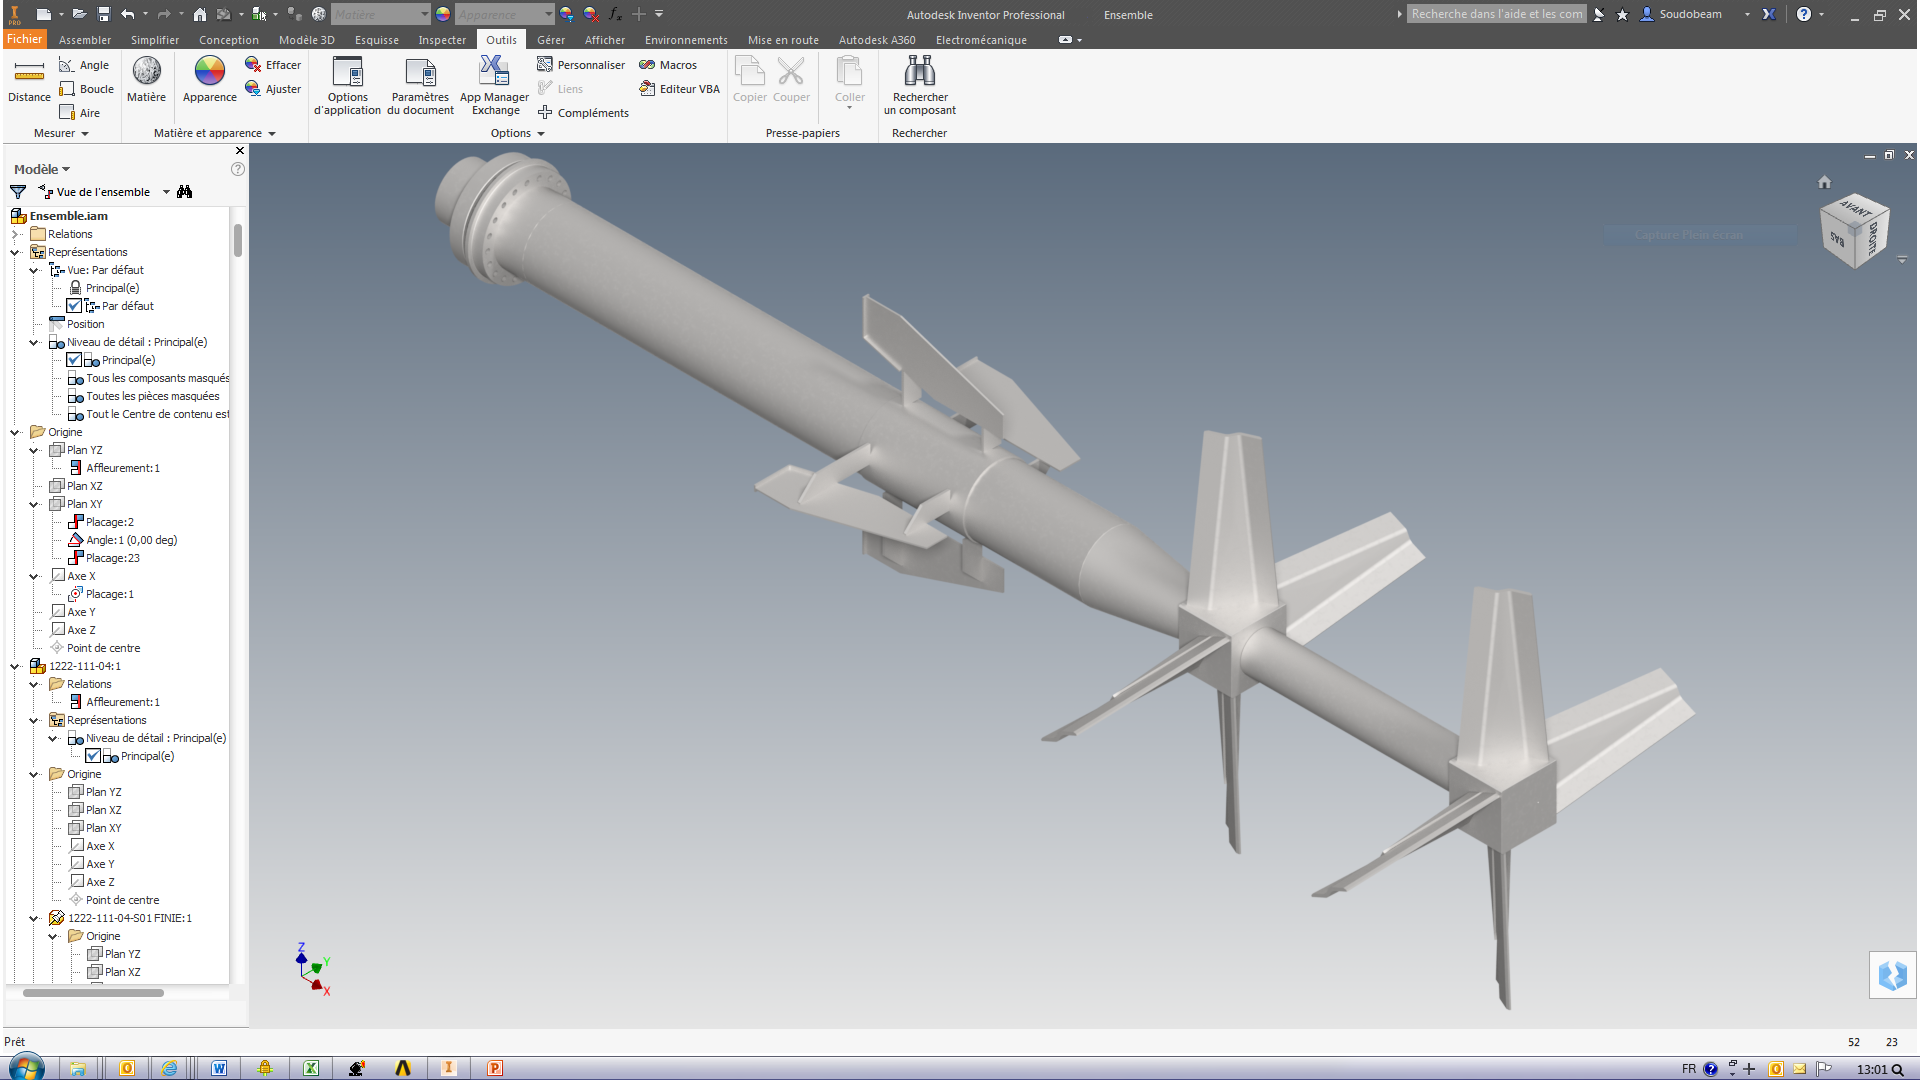Open Excel from the Windows taskbar
Image resolution: width=1920 pixels, height=1080 pixels.
coord(311,1068)
